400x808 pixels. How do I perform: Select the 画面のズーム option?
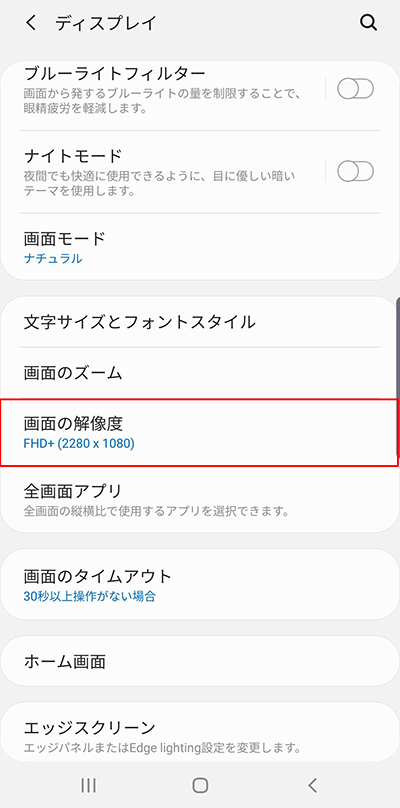(x=200, y=373)
